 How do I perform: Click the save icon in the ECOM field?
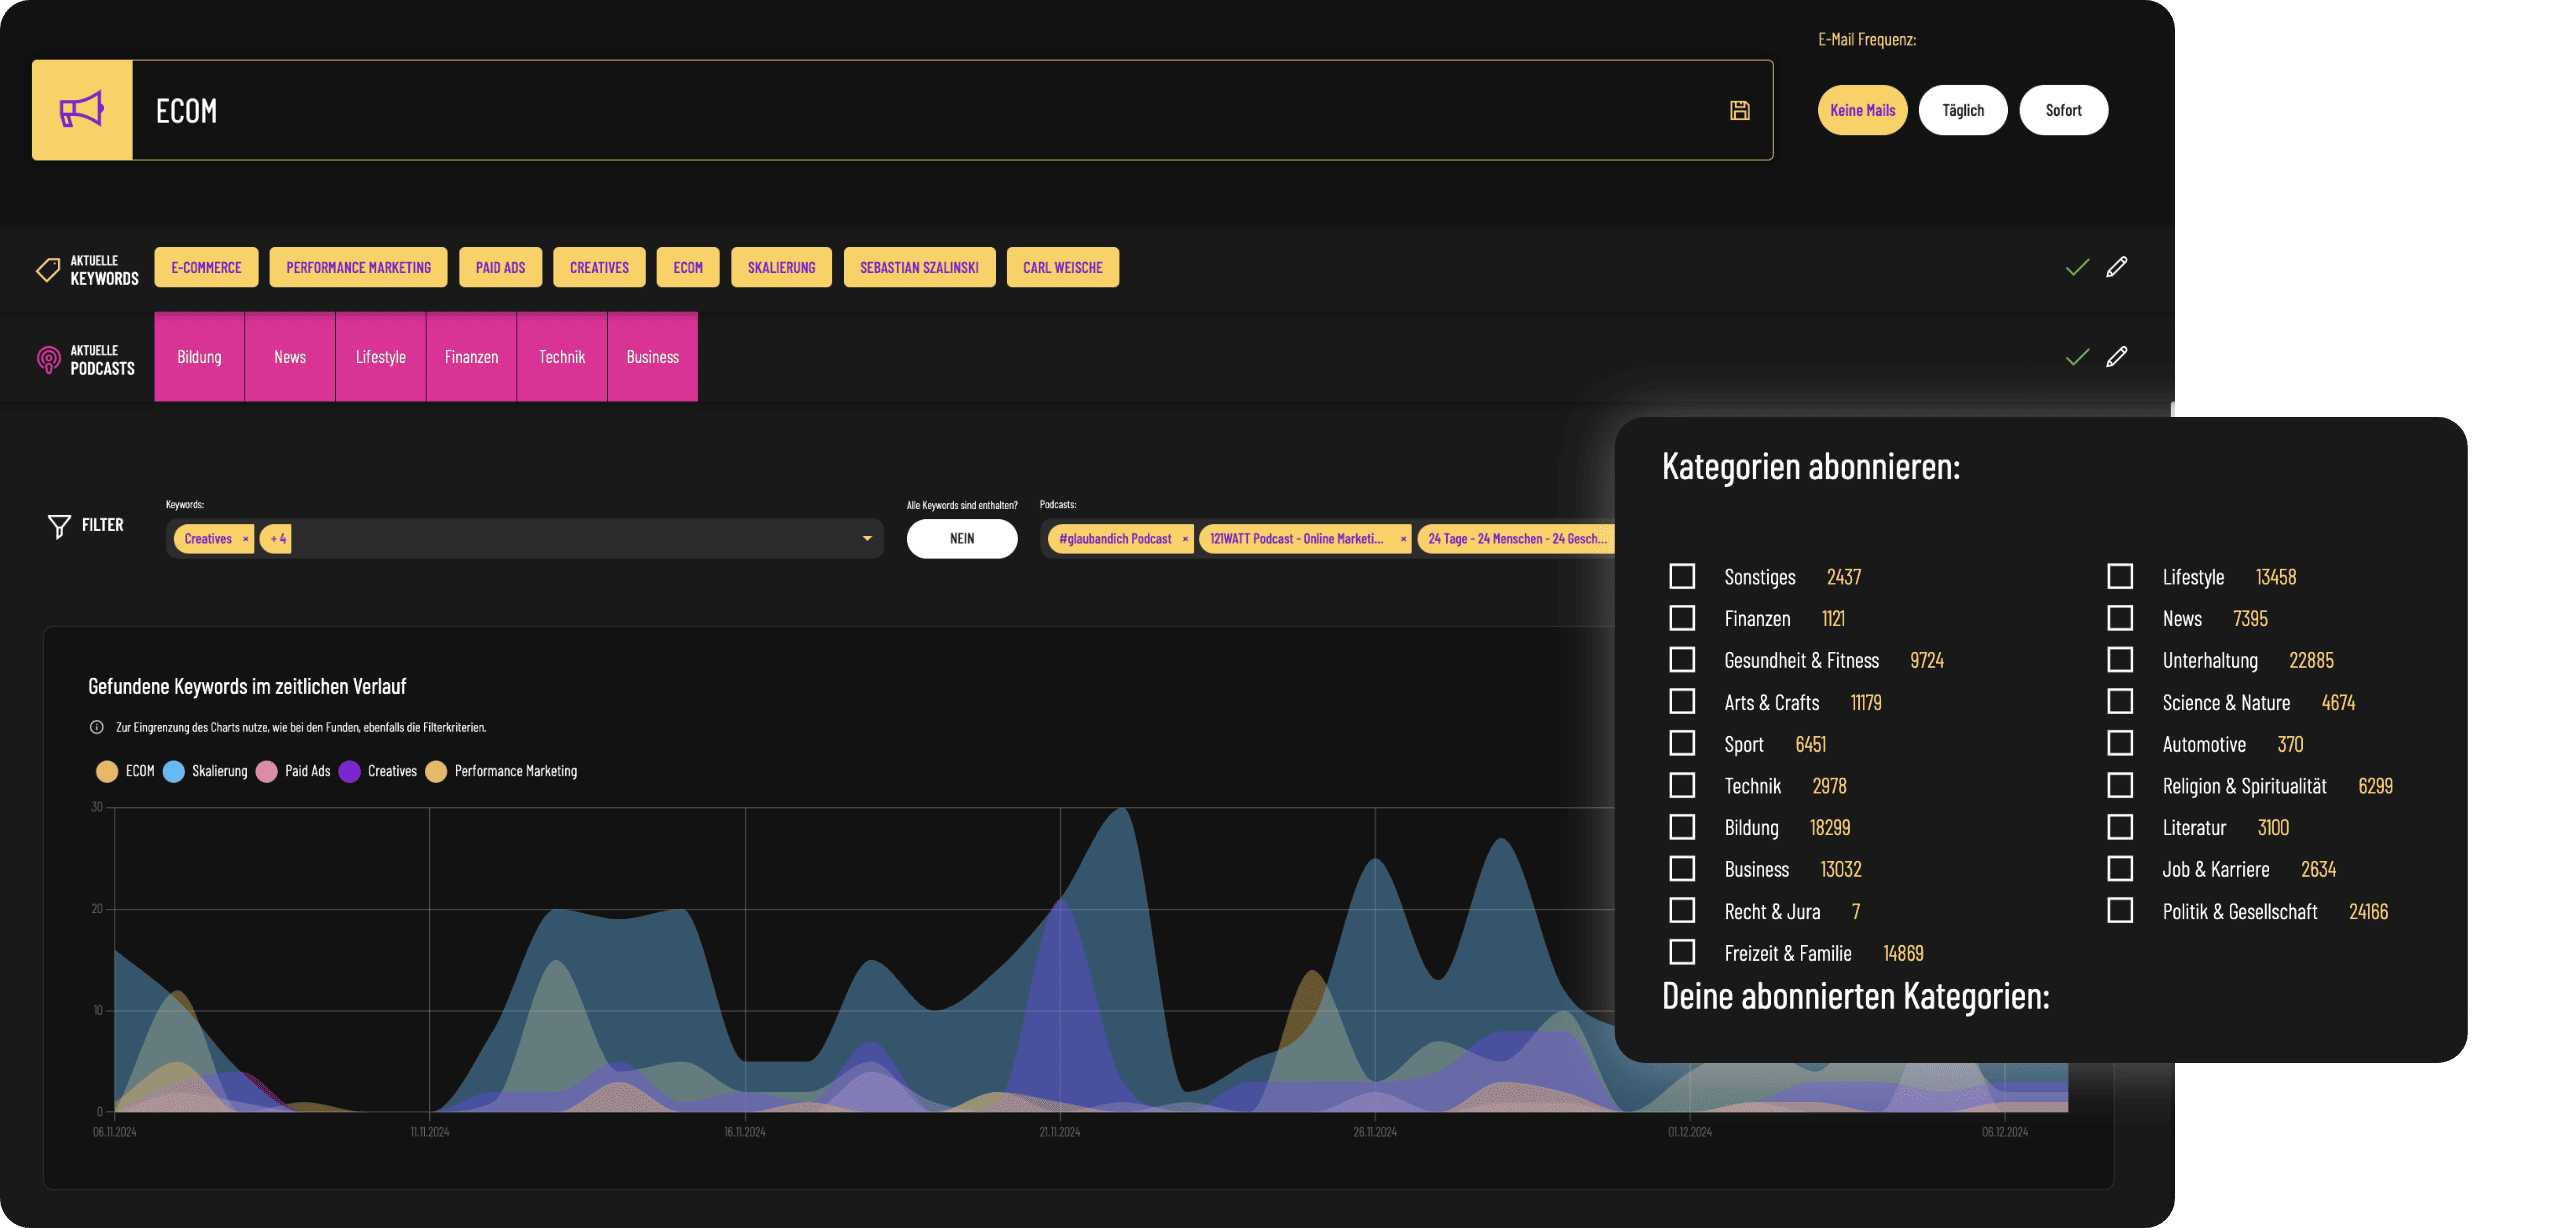pos(1739,111)
